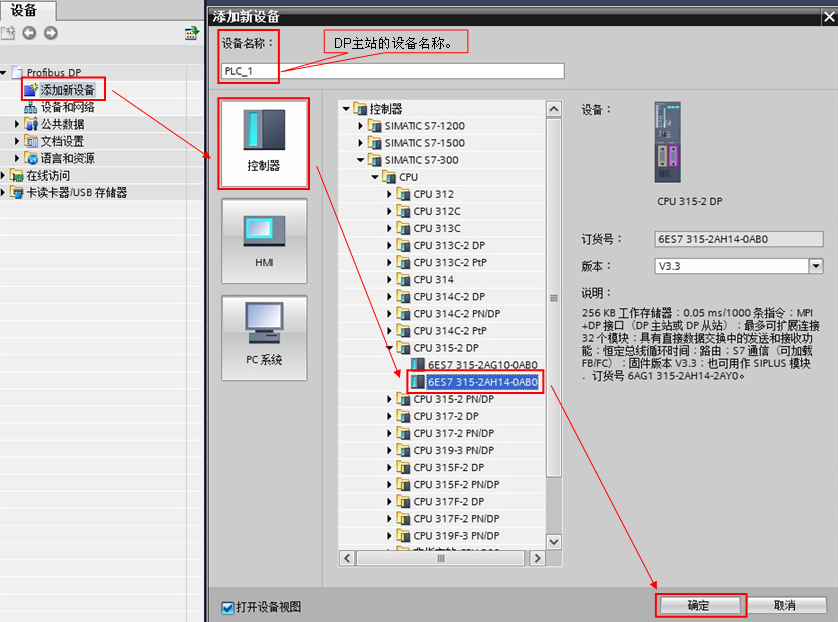
Task: Click the CPU 315-2 DP device image
Action: [668, 142]
